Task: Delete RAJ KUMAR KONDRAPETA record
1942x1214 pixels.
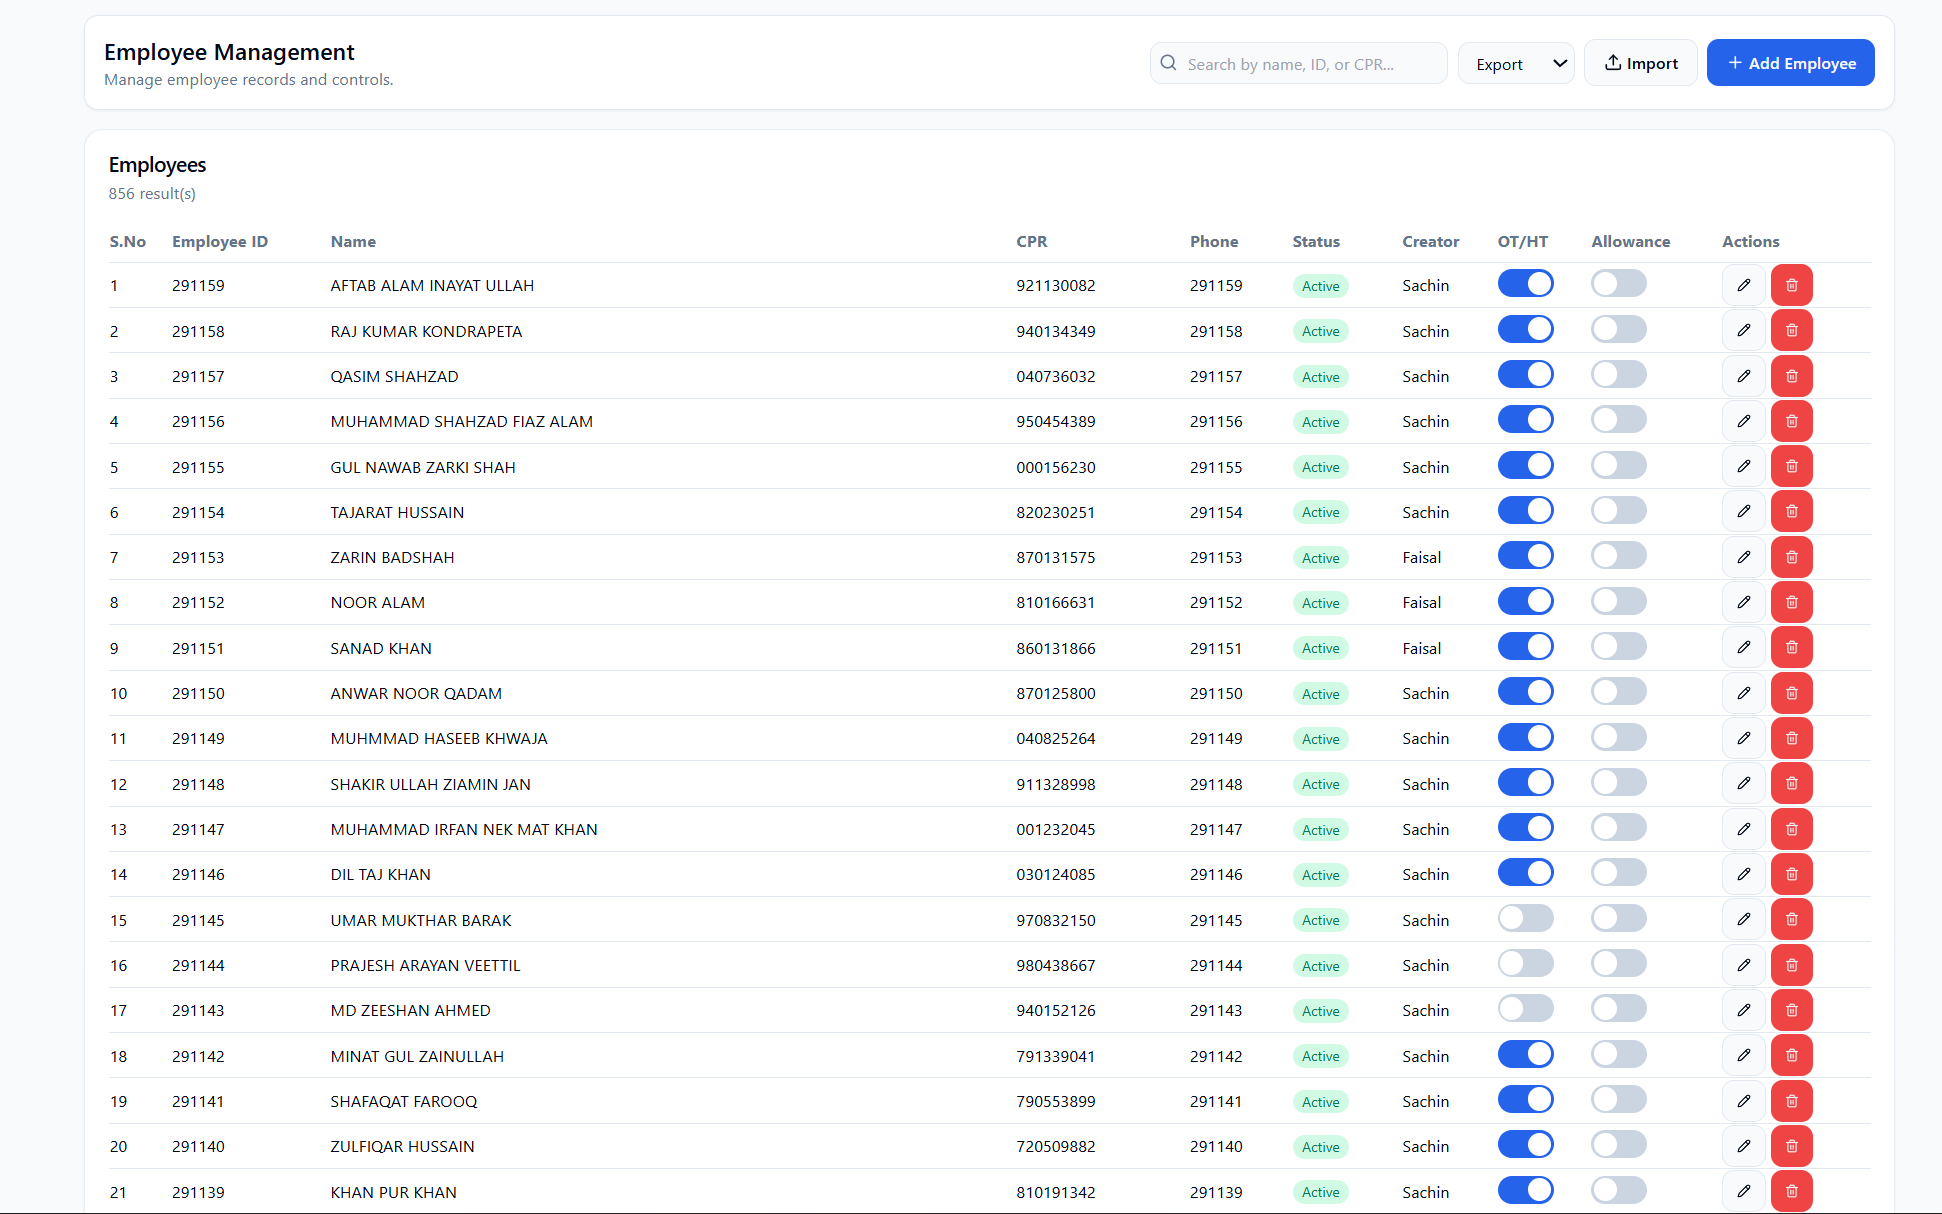Action: tap(1791, 330)
